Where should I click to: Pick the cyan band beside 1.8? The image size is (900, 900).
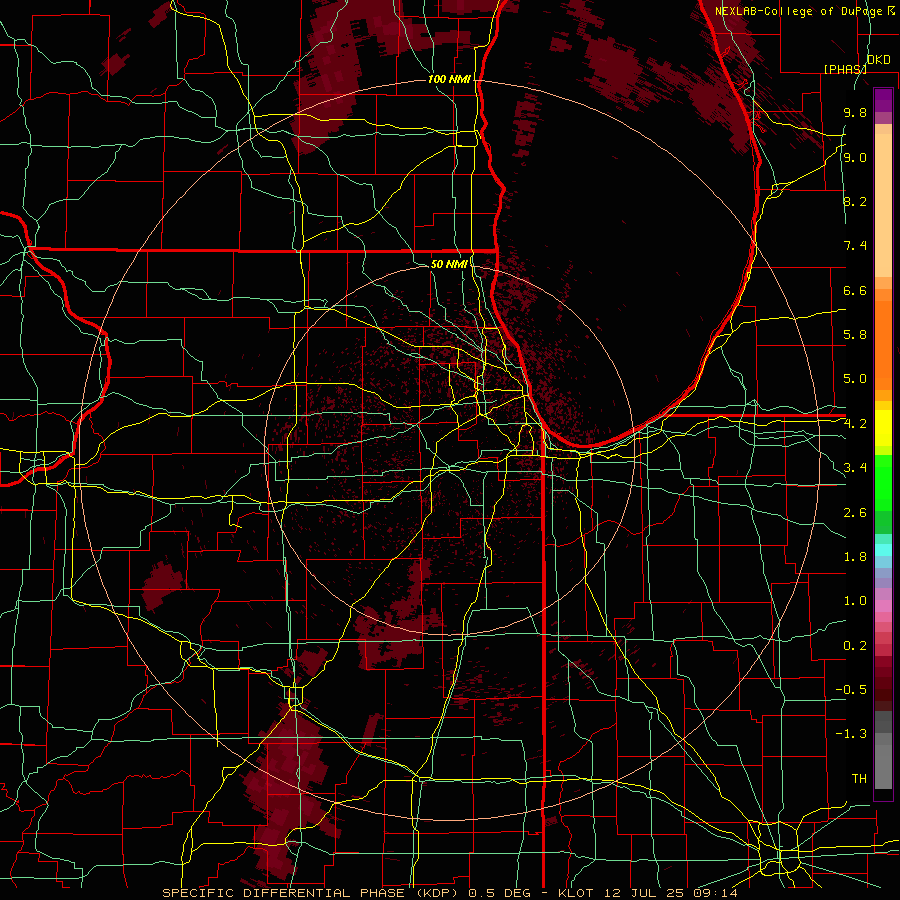pyautogui.click(x=883, y=550)
